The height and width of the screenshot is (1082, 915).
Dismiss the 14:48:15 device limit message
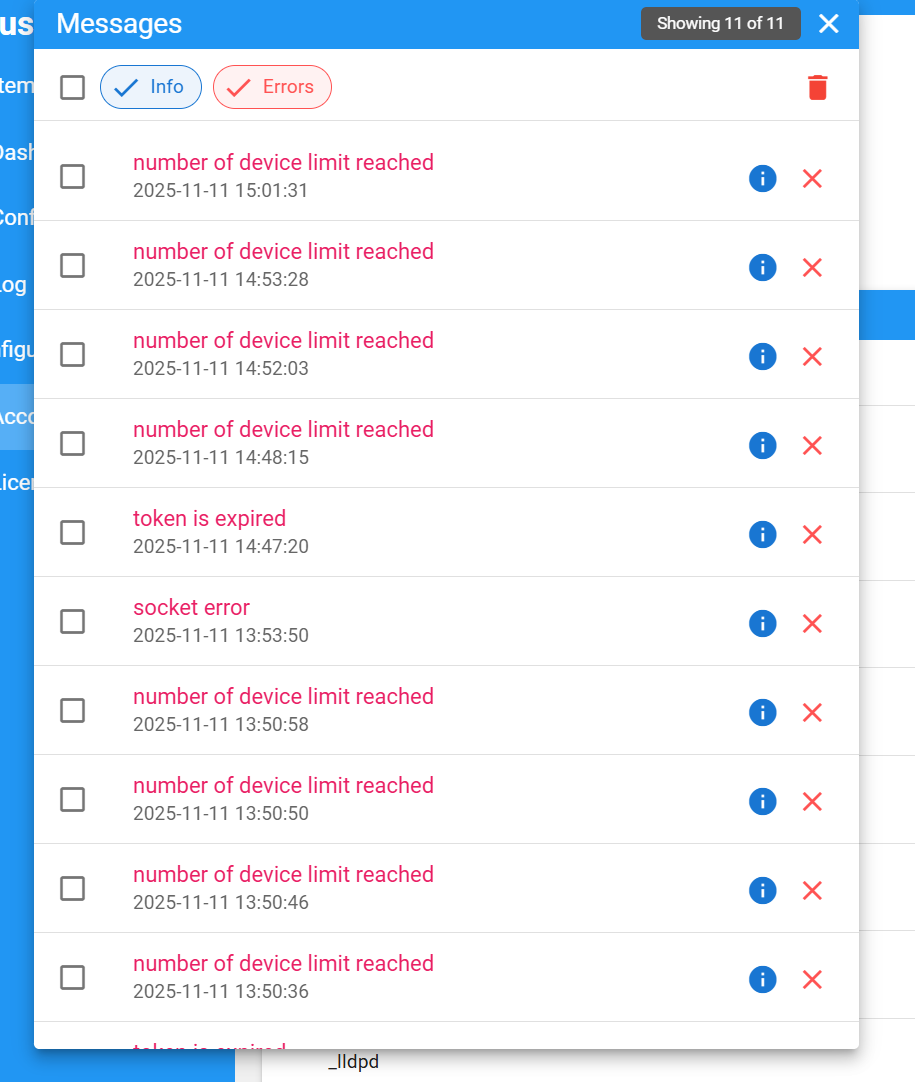[x=812, y=446]
